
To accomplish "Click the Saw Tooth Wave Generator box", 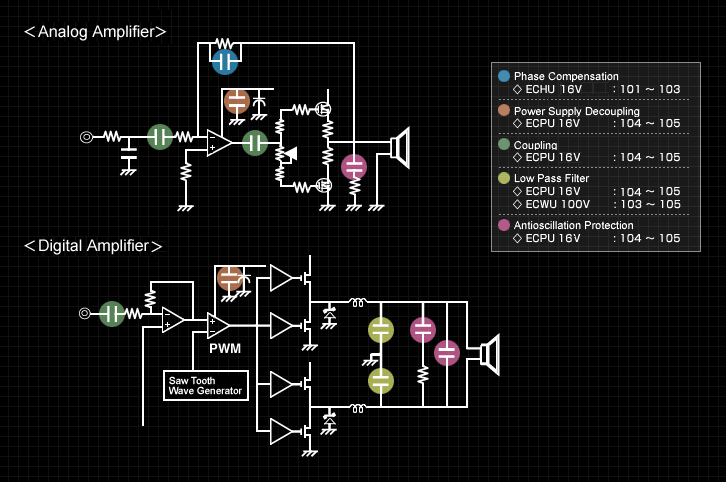I will [x=205, y=386].
